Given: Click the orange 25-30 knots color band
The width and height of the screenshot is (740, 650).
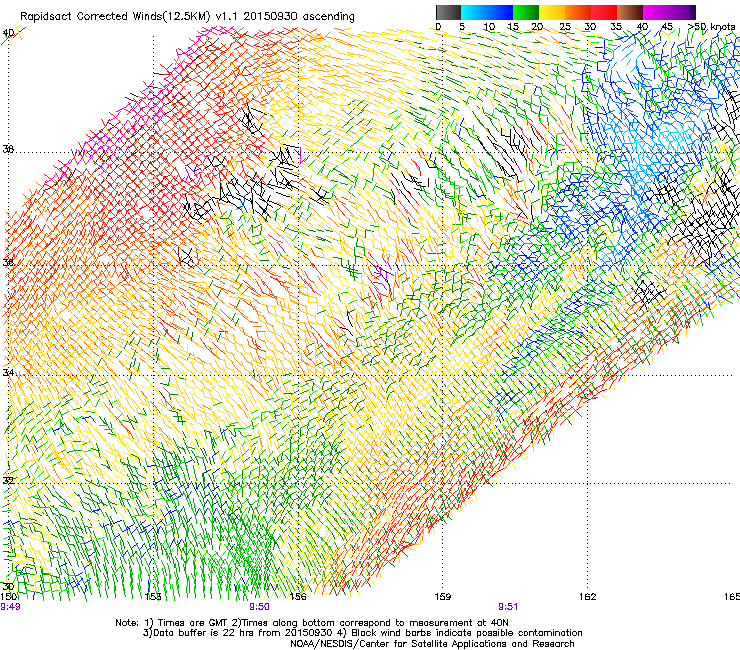Looking at the screenshot, I should point(578,12).
